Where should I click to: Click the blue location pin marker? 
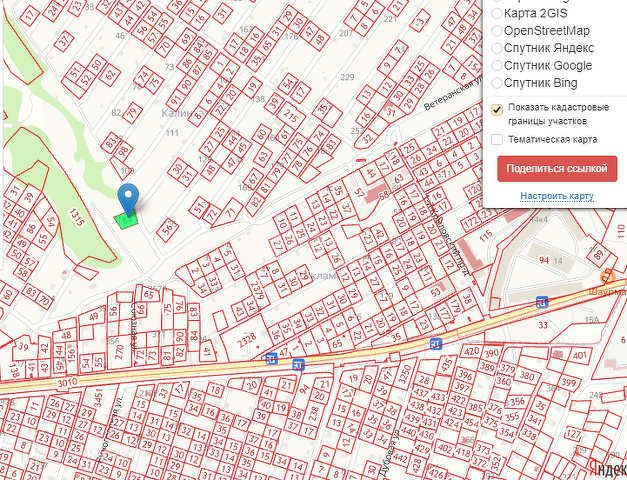pyautogui.click(x=128, y=200)
